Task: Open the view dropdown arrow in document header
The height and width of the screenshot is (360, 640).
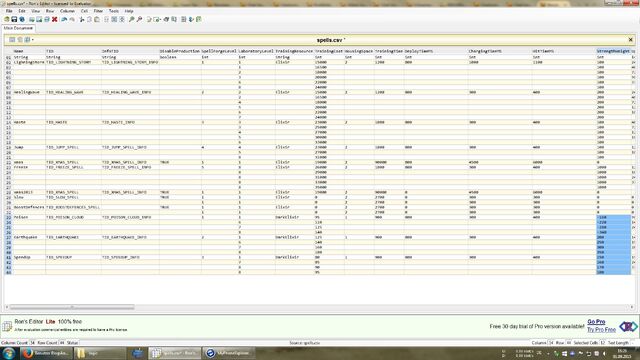Action: (33, 40)
